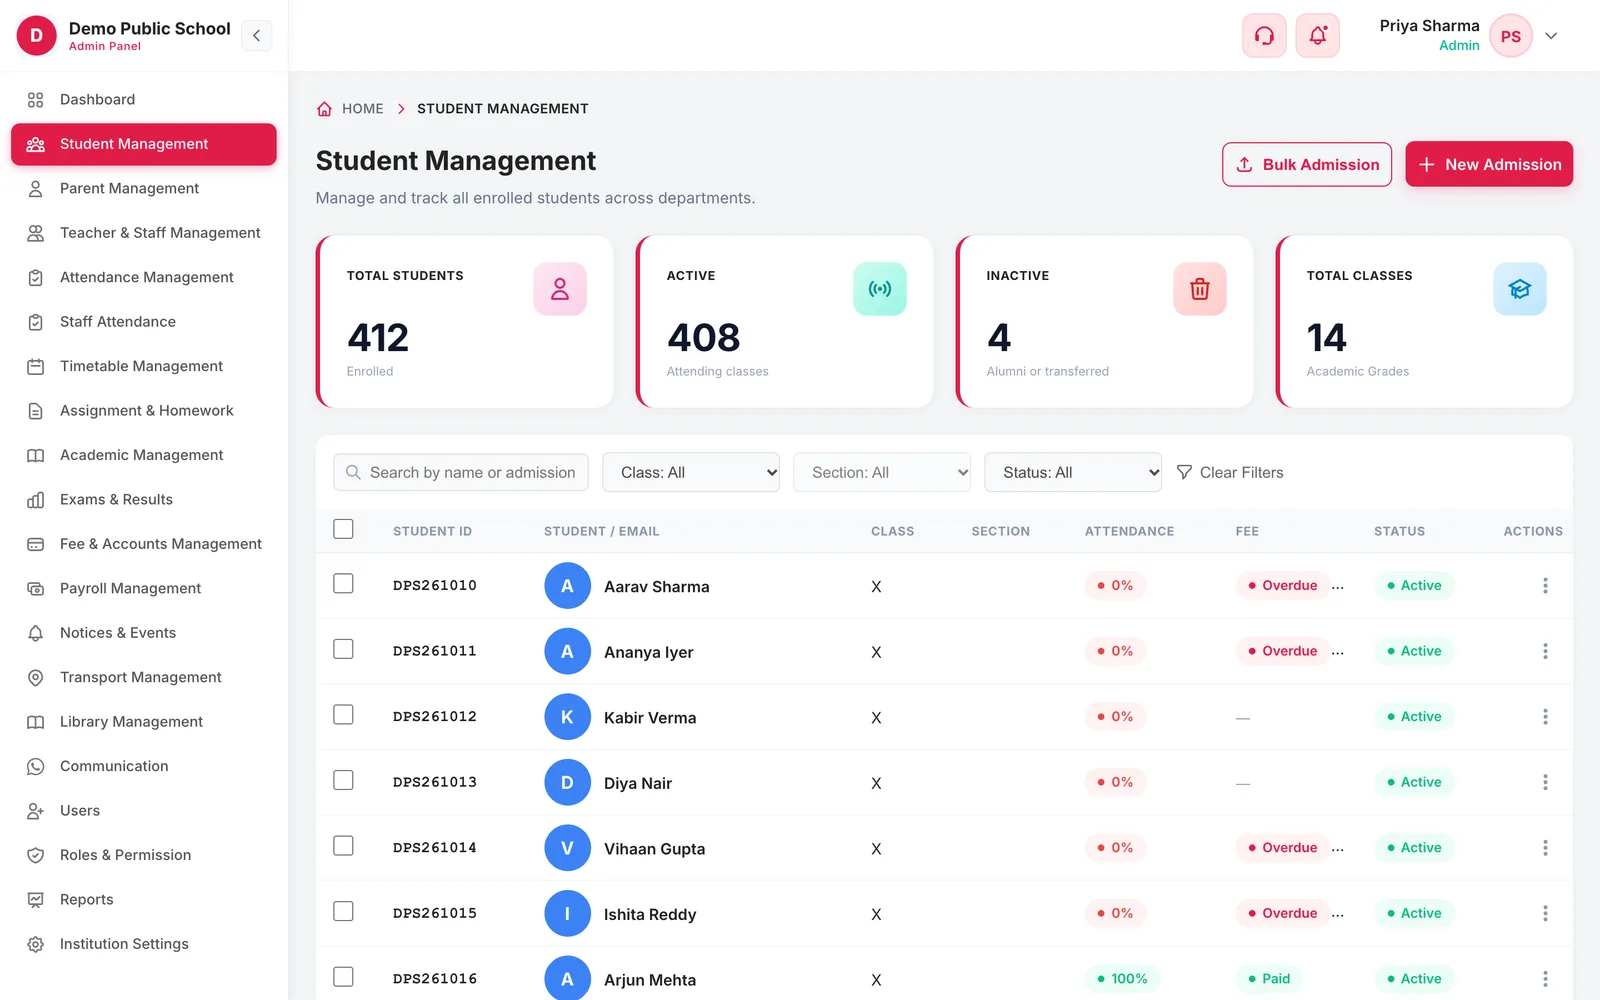The height and width of the screenshot is (1000, 1600).
Task: Select the checkbox for DPS261015
Action: tap(343, 911)
